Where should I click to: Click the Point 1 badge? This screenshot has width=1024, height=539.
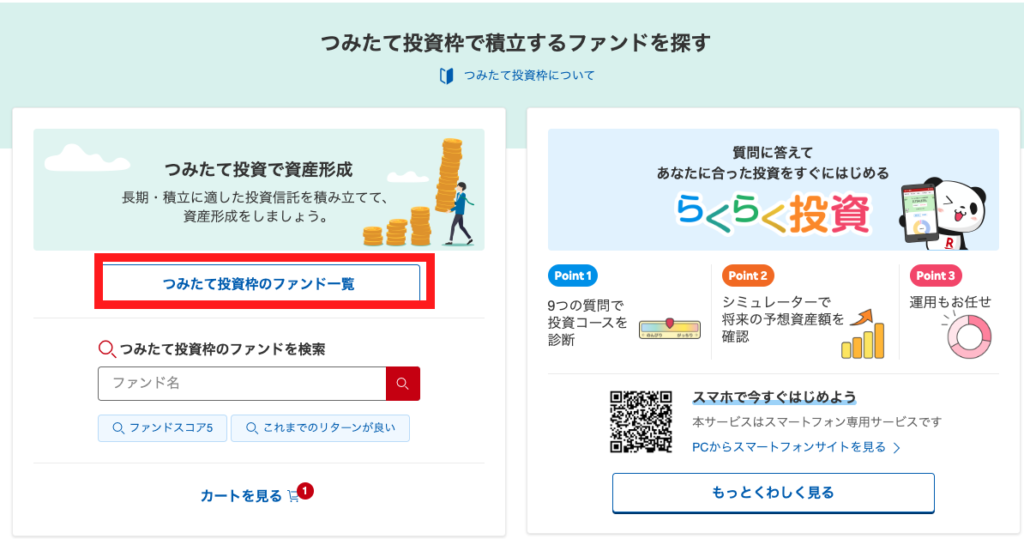coord(573,276)
